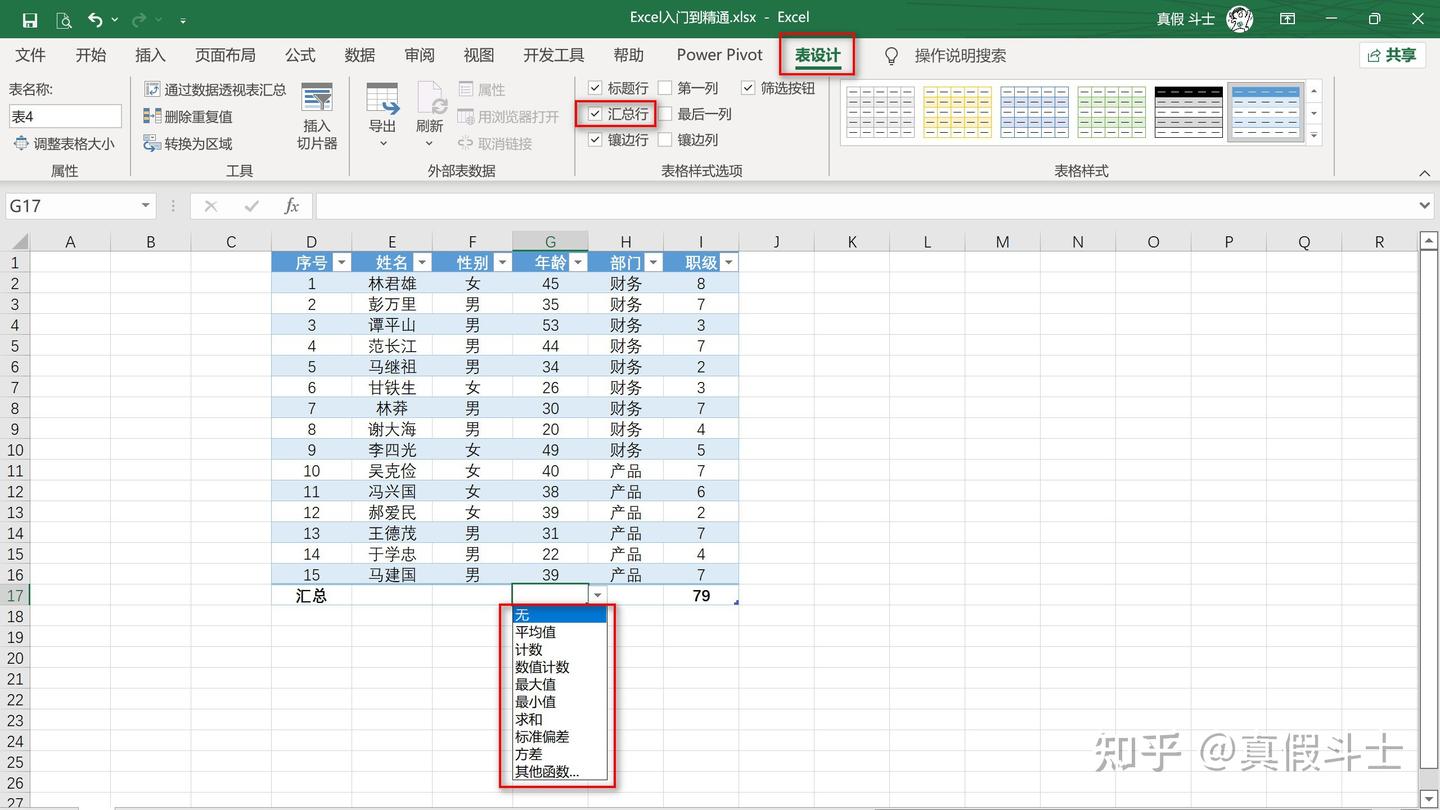The height and width of the screenshot is (810, 1440).
Task: Click Properties (属性) in external data group
Action: (x=482, y=90)
